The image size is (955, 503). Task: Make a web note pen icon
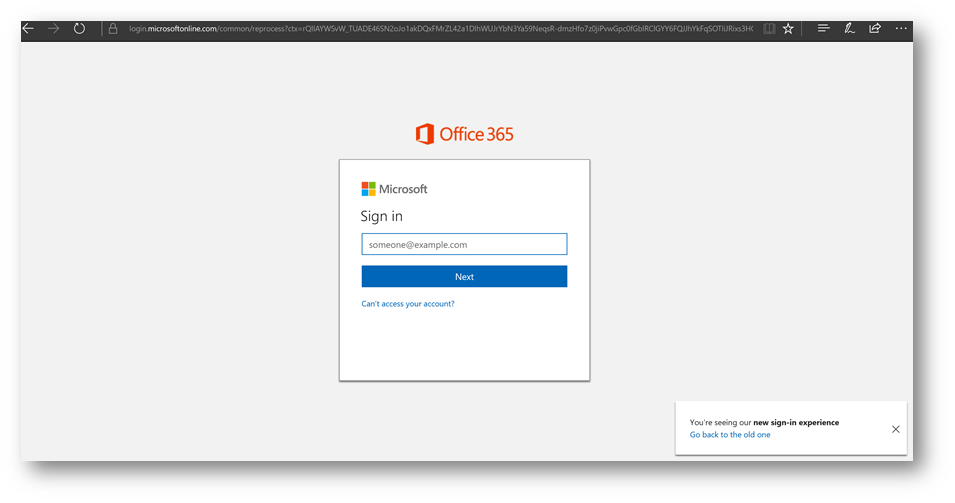[x=849, y=29]
